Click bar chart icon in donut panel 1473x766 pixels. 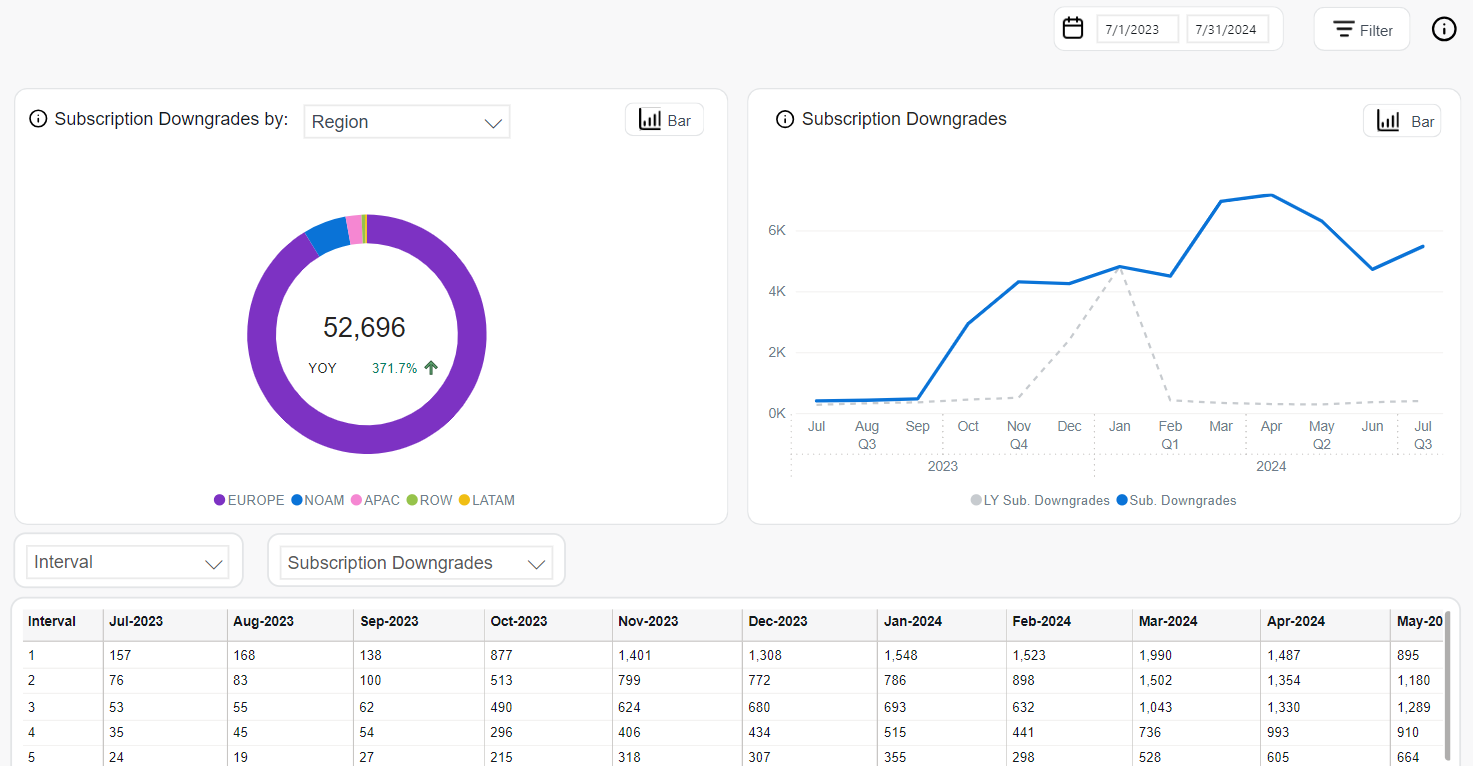[x=650, y=120]
